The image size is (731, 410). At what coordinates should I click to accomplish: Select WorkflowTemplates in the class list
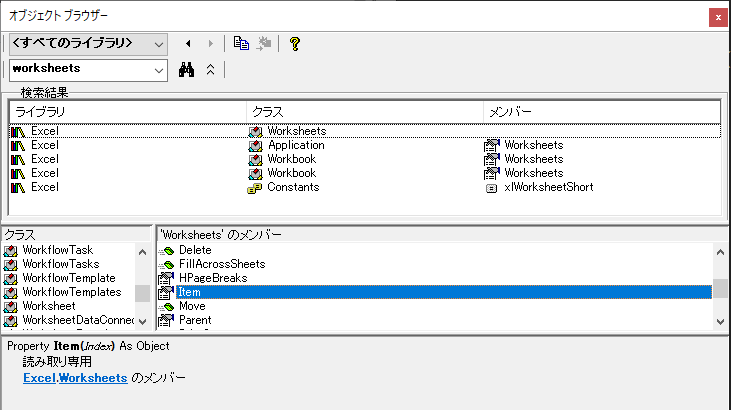72,292
